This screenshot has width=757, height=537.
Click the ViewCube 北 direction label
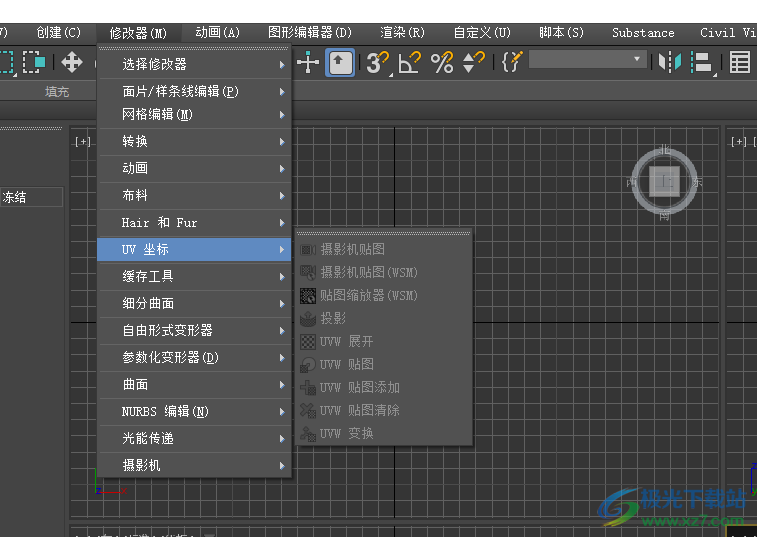[665, 149]
